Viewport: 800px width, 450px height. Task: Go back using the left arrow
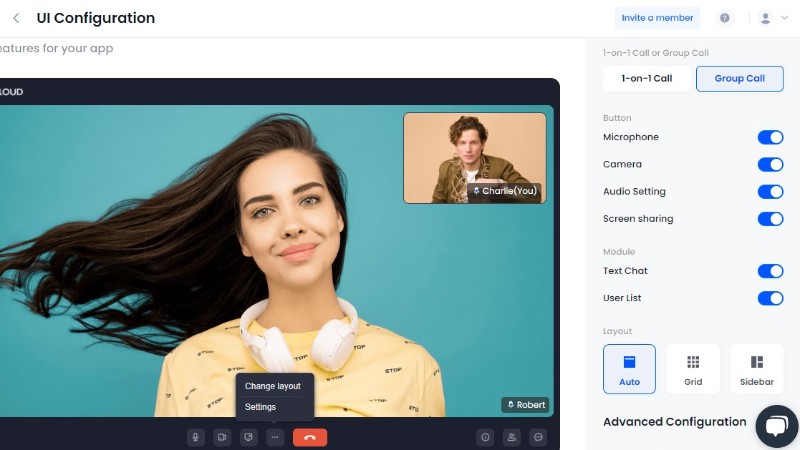[16, 18]
